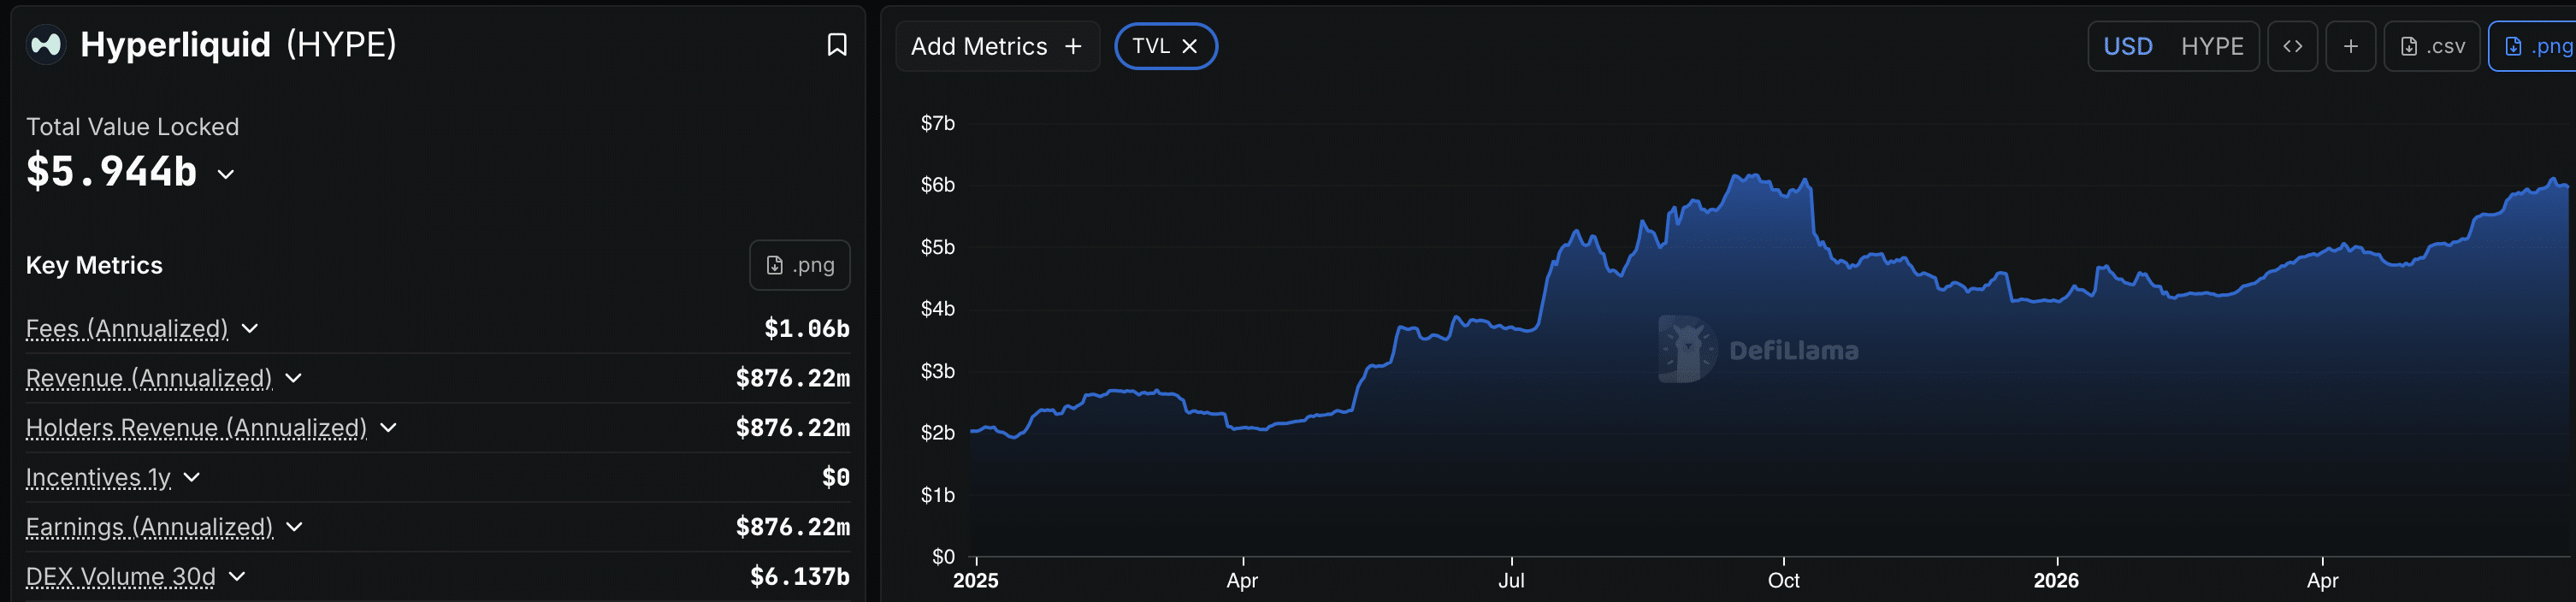
Task: Expand Fees (Annualized) details
Action: [x=250, y=328]
